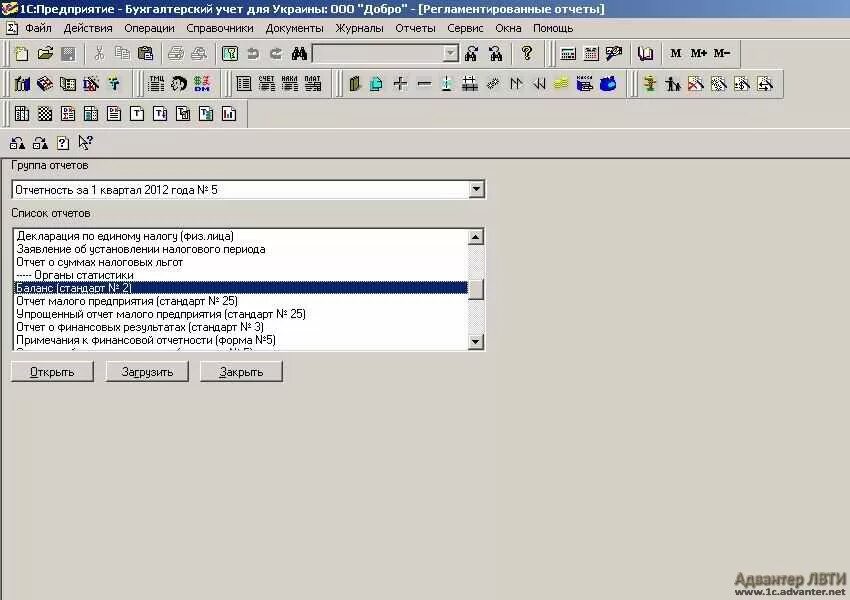
Task: Click the Открыть button
Action: (x=52, y=372)
